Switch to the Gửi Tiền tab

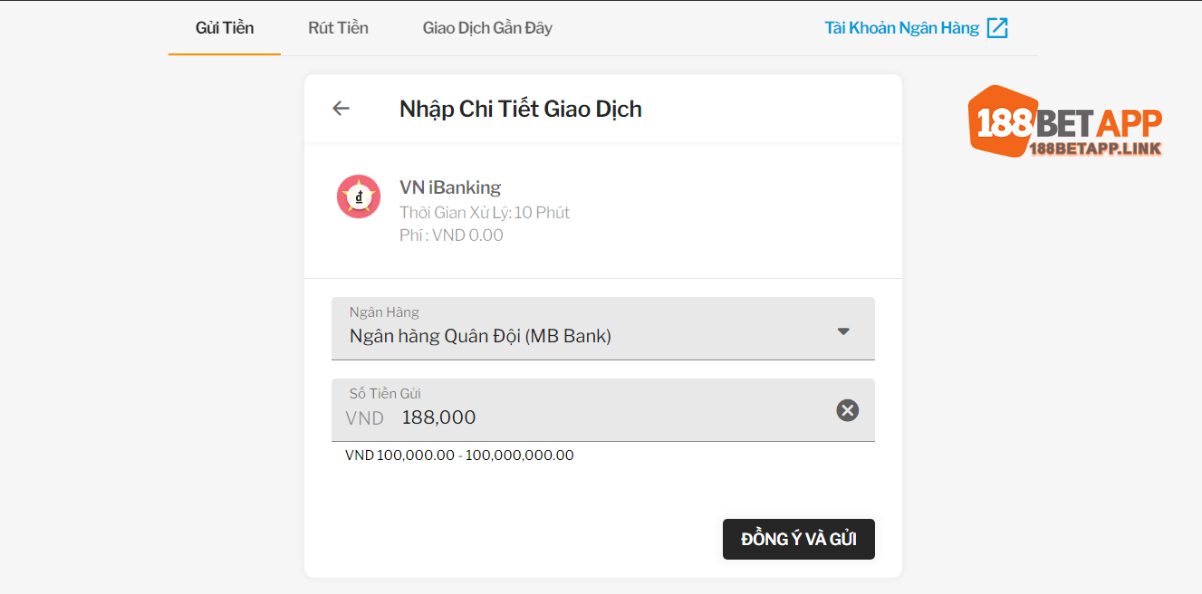224,28
